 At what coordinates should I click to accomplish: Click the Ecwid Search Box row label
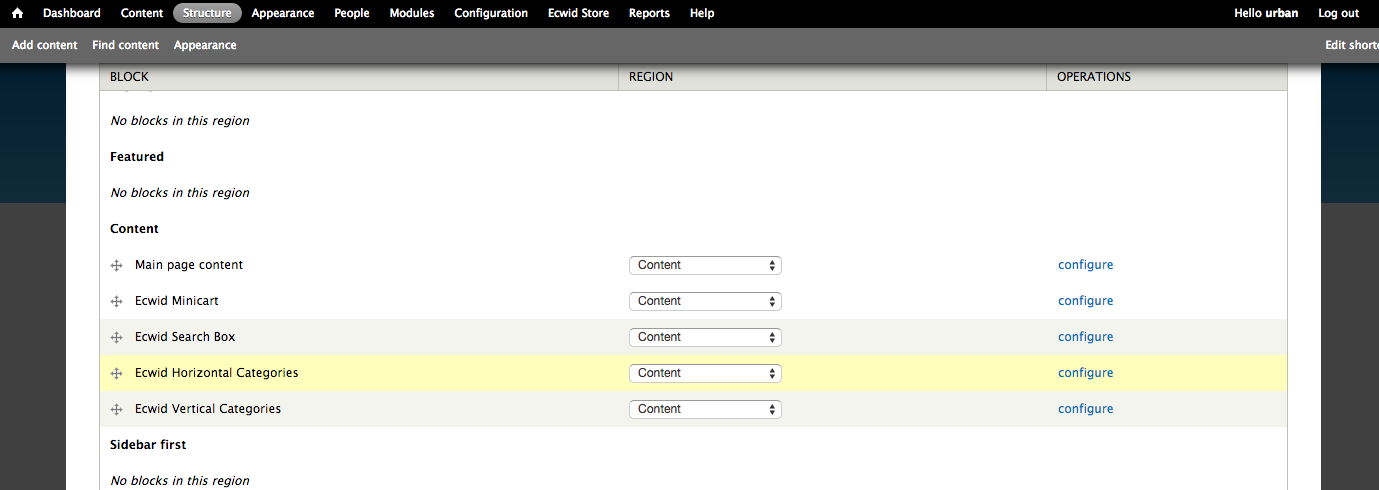(185, 337)
